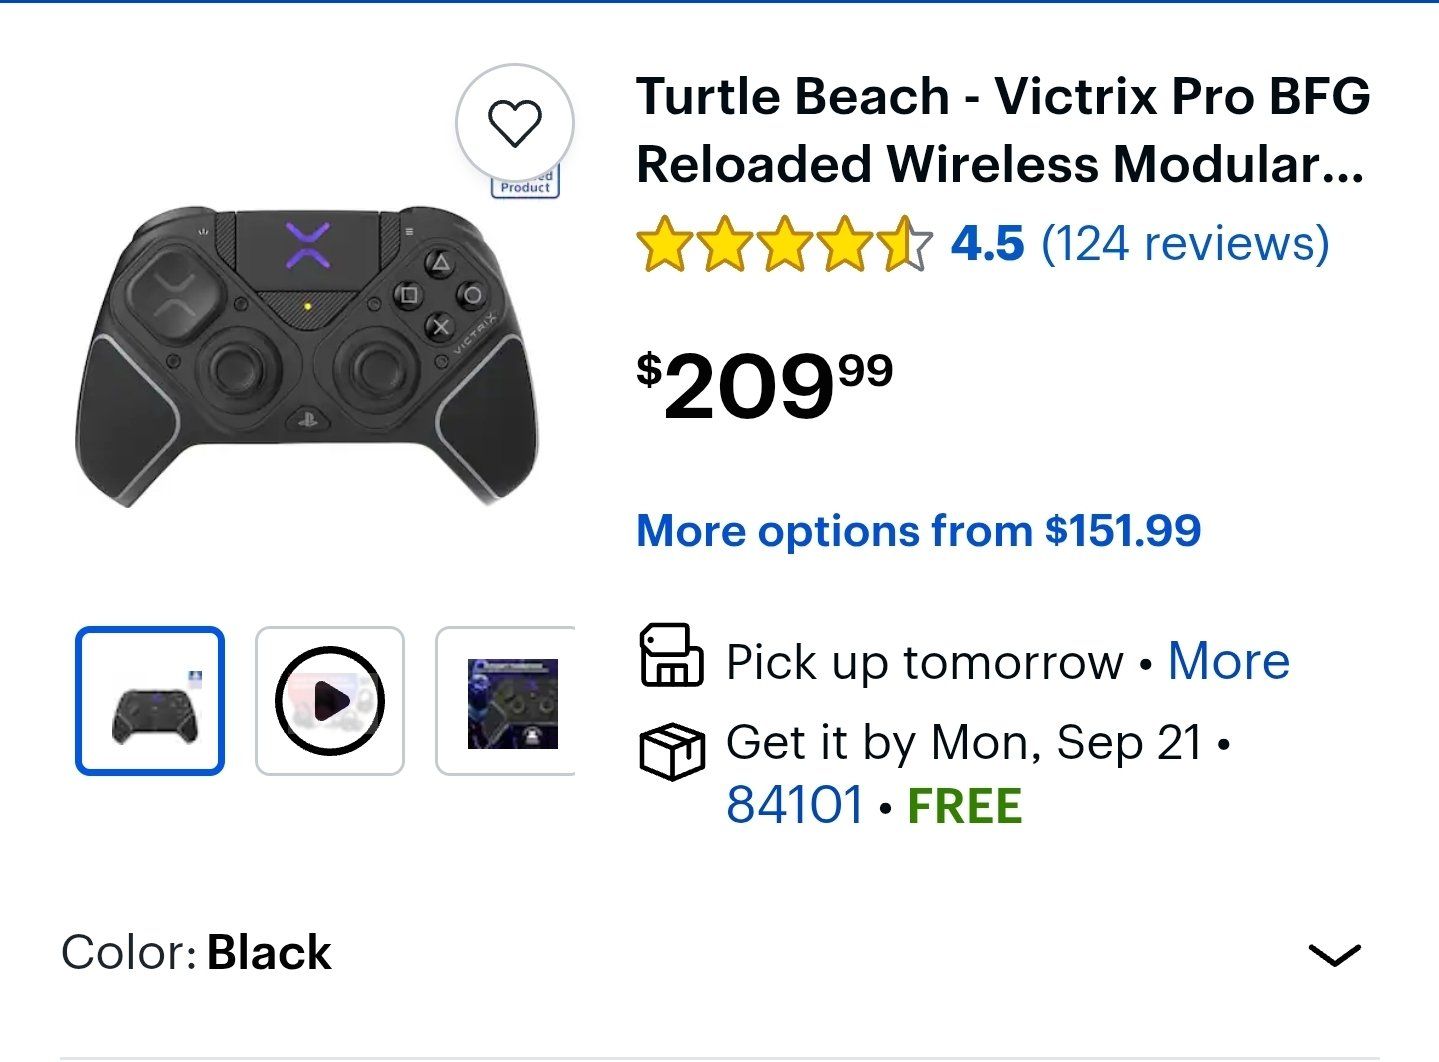The image size is (1439, 1062).
Task: Click the Pick up tomorrow text
Action: [x=925, y=662]
